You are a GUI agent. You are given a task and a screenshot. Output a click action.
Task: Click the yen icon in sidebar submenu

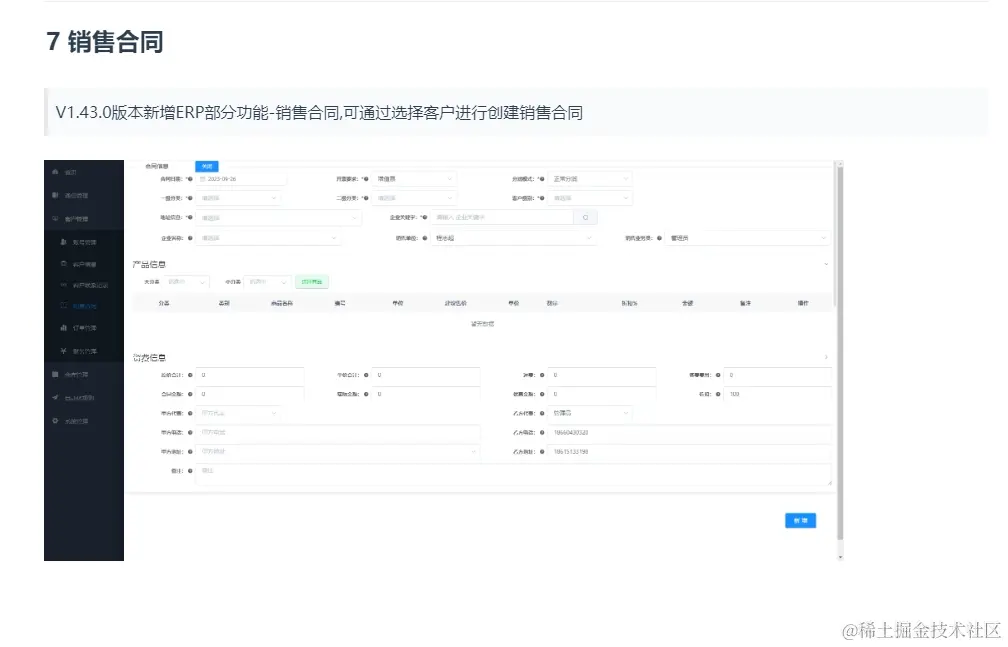pyautogui.click(x=63, y=351)
